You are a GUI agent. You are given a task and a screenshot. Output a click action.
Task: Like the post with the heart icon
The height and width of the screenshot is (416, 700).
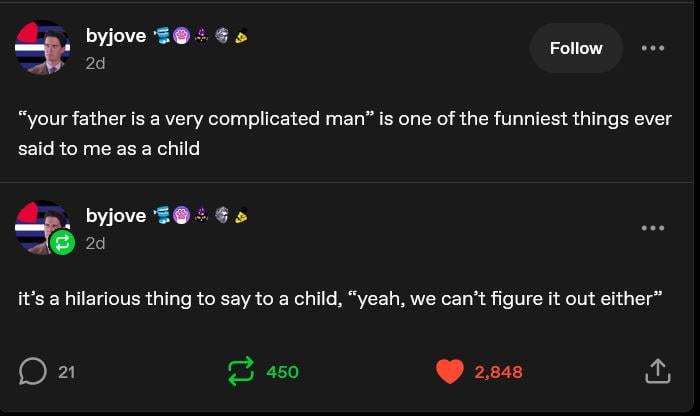[450, 372]
